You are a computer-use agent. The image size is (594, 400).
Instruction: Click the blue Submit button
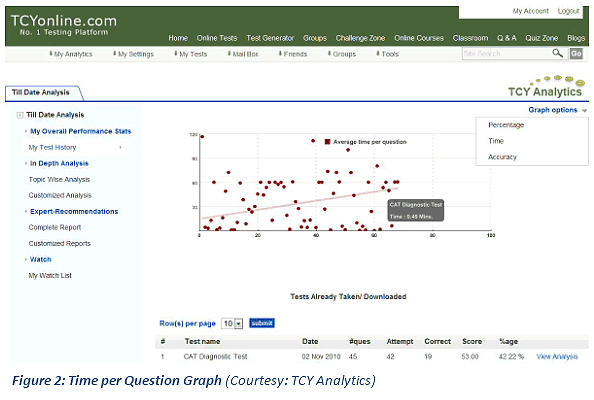click(262, 323)
